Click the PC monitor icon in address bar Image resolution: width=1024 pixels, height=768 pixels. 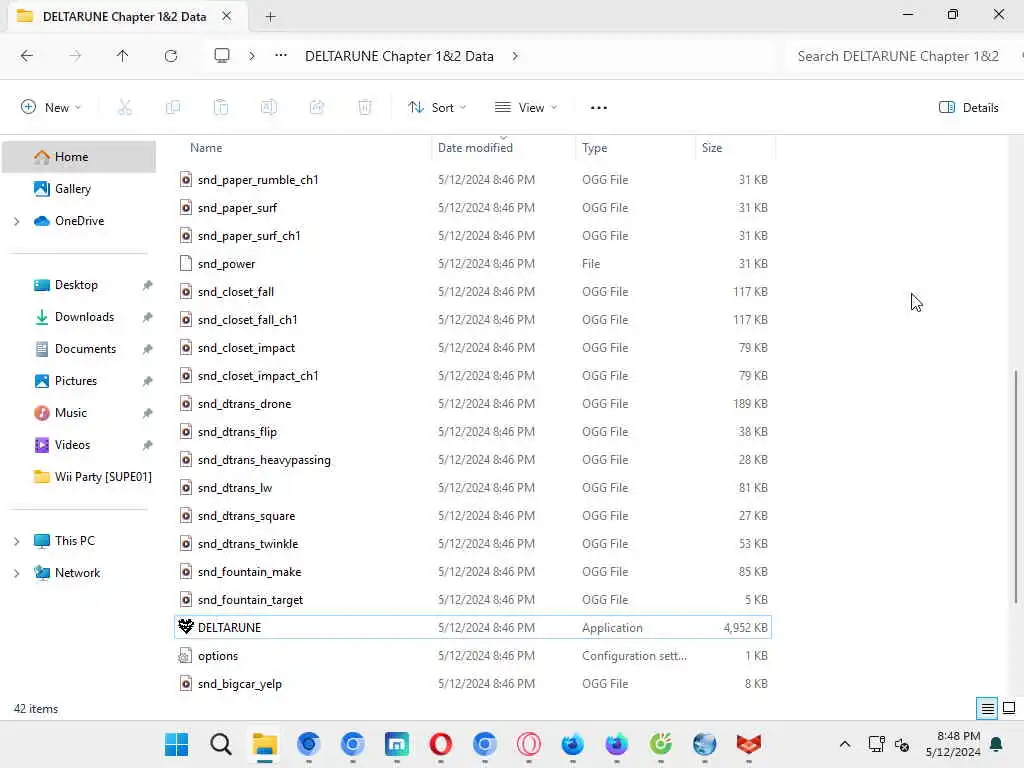(222, 56)
